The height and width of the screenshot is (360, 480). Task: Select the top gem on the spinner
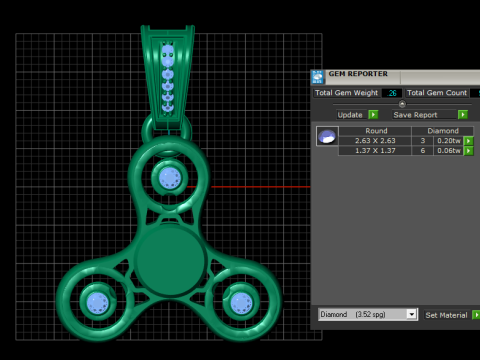coord(170,178)
